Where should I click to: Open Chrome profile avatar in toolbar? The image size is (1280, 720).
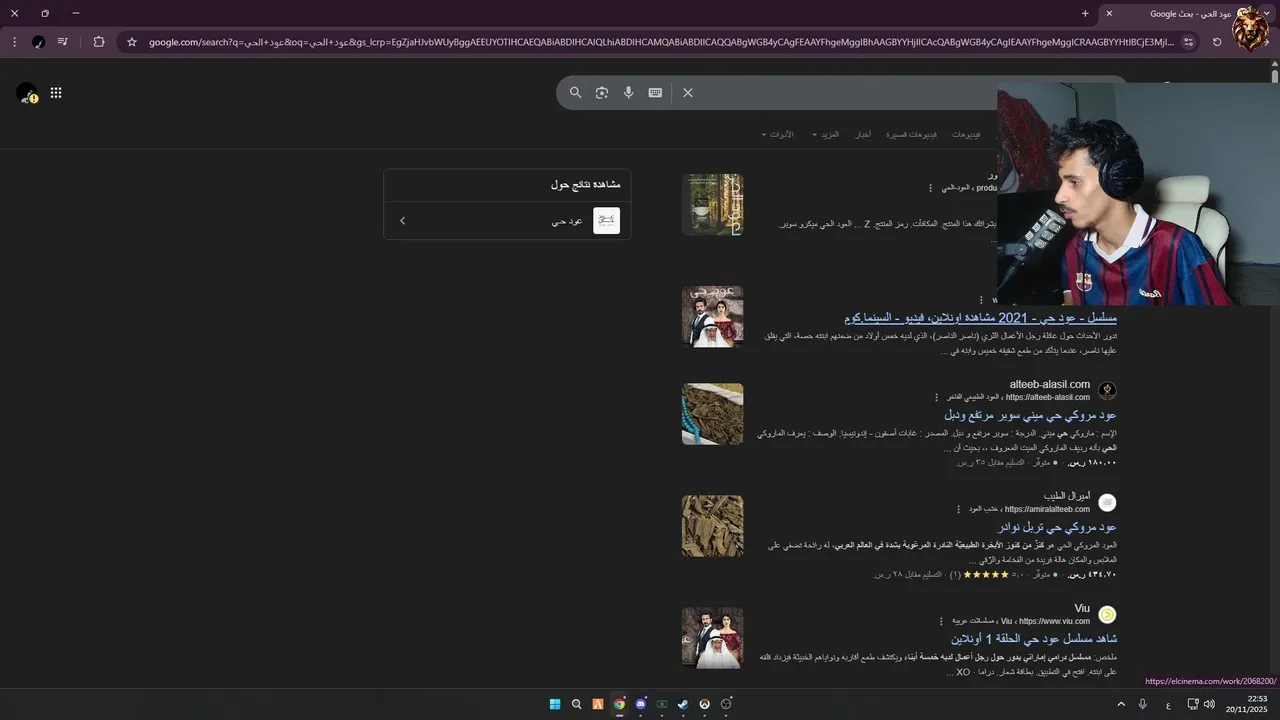38,42
